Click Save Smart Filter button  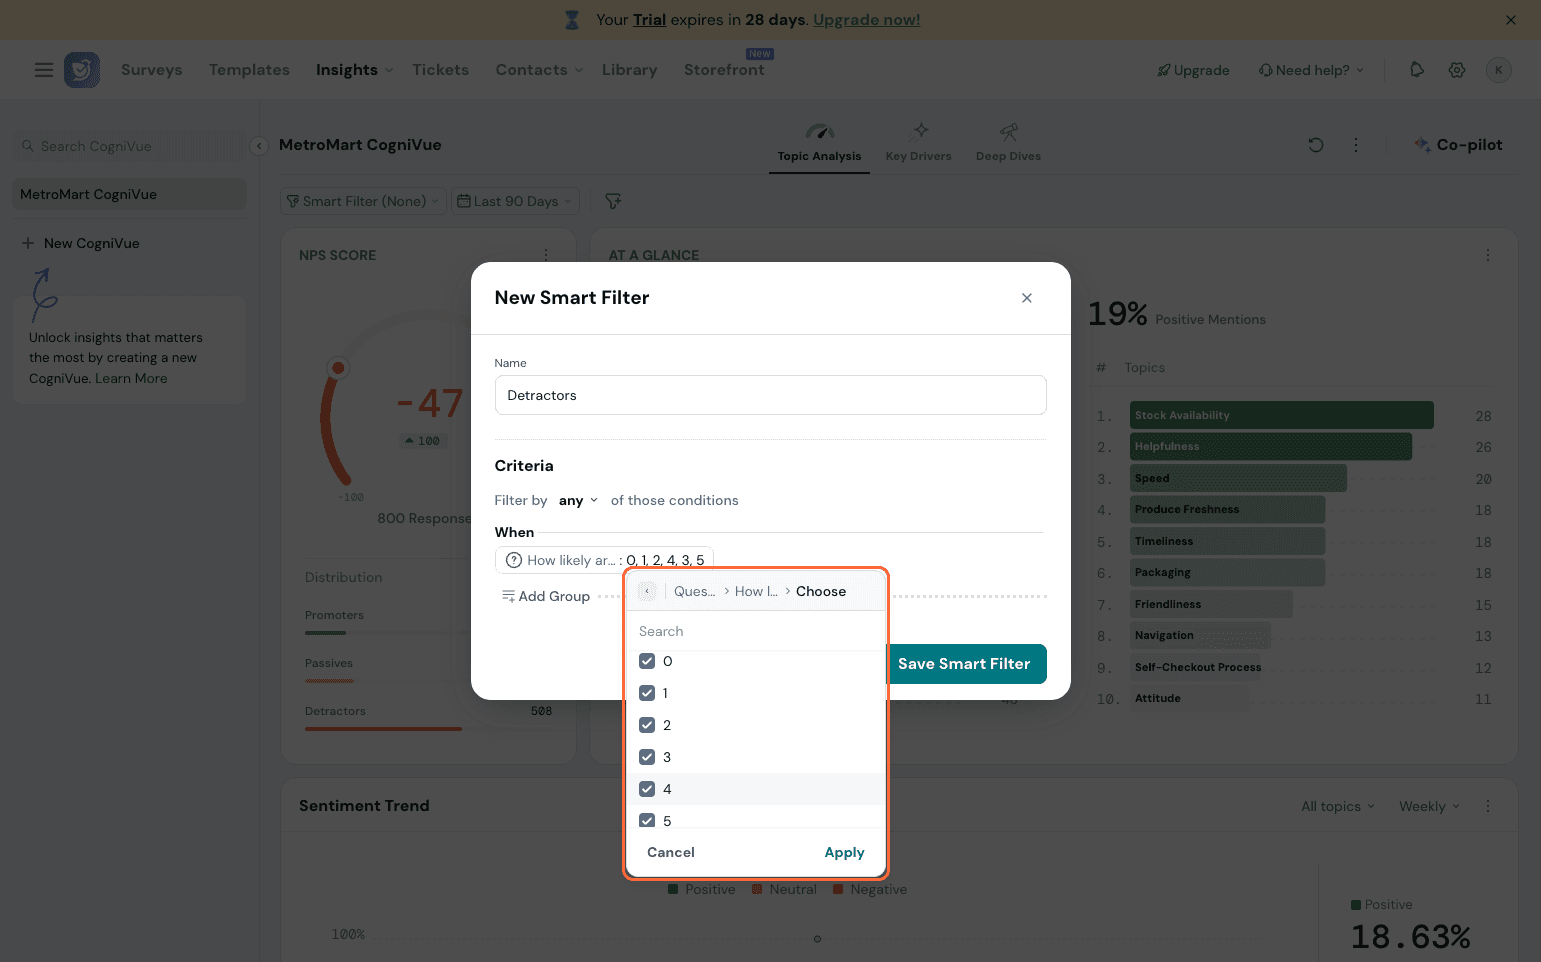pyautogui.click(x=964, y=664)
